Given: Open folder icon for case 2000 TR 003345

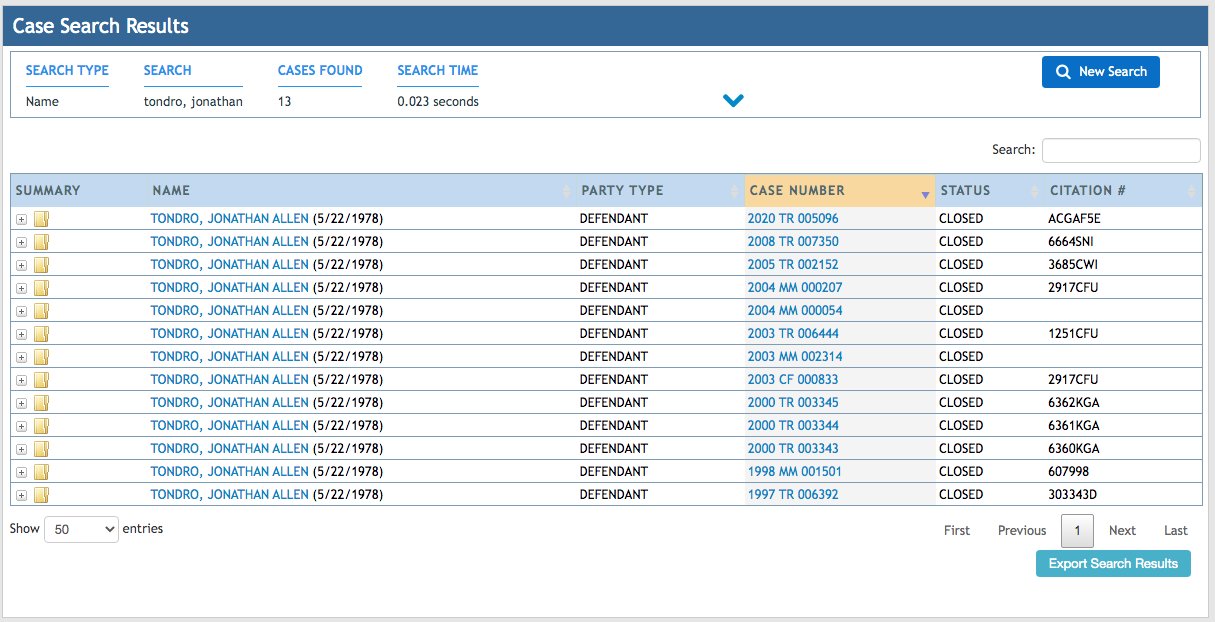Looking at the screenshot, I should (41, 402).
